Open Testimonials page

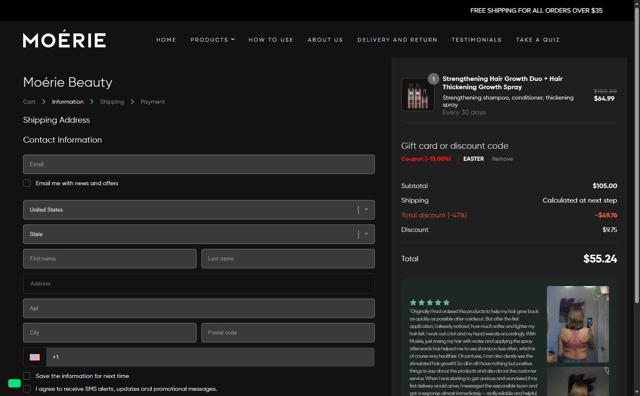point(476,40)
